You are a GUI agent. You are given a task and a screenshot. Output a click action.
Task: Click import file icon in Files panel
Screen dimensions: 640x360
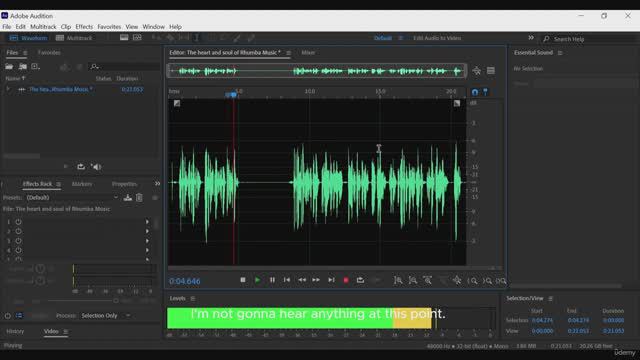(x=23, y=67)
